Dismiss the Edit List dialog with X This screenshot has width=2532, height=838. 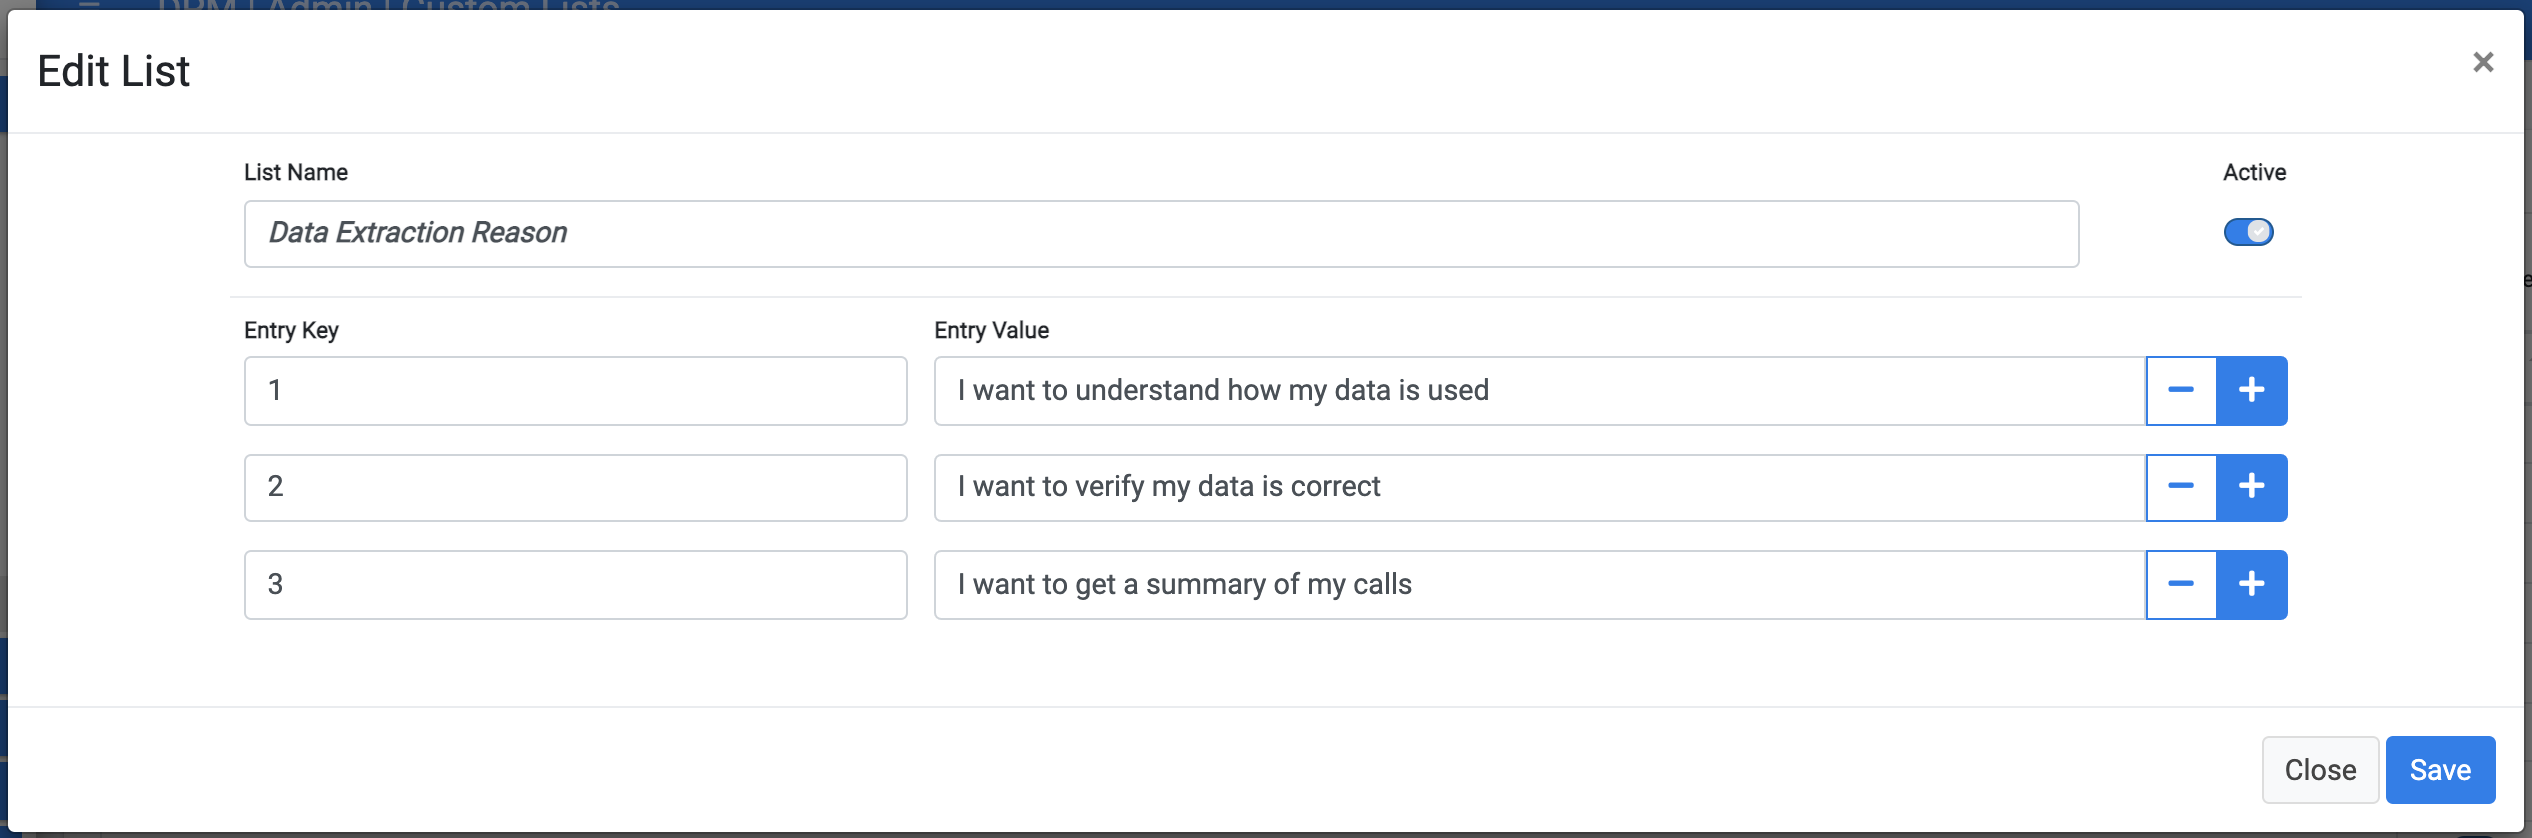coord(2483,62)
